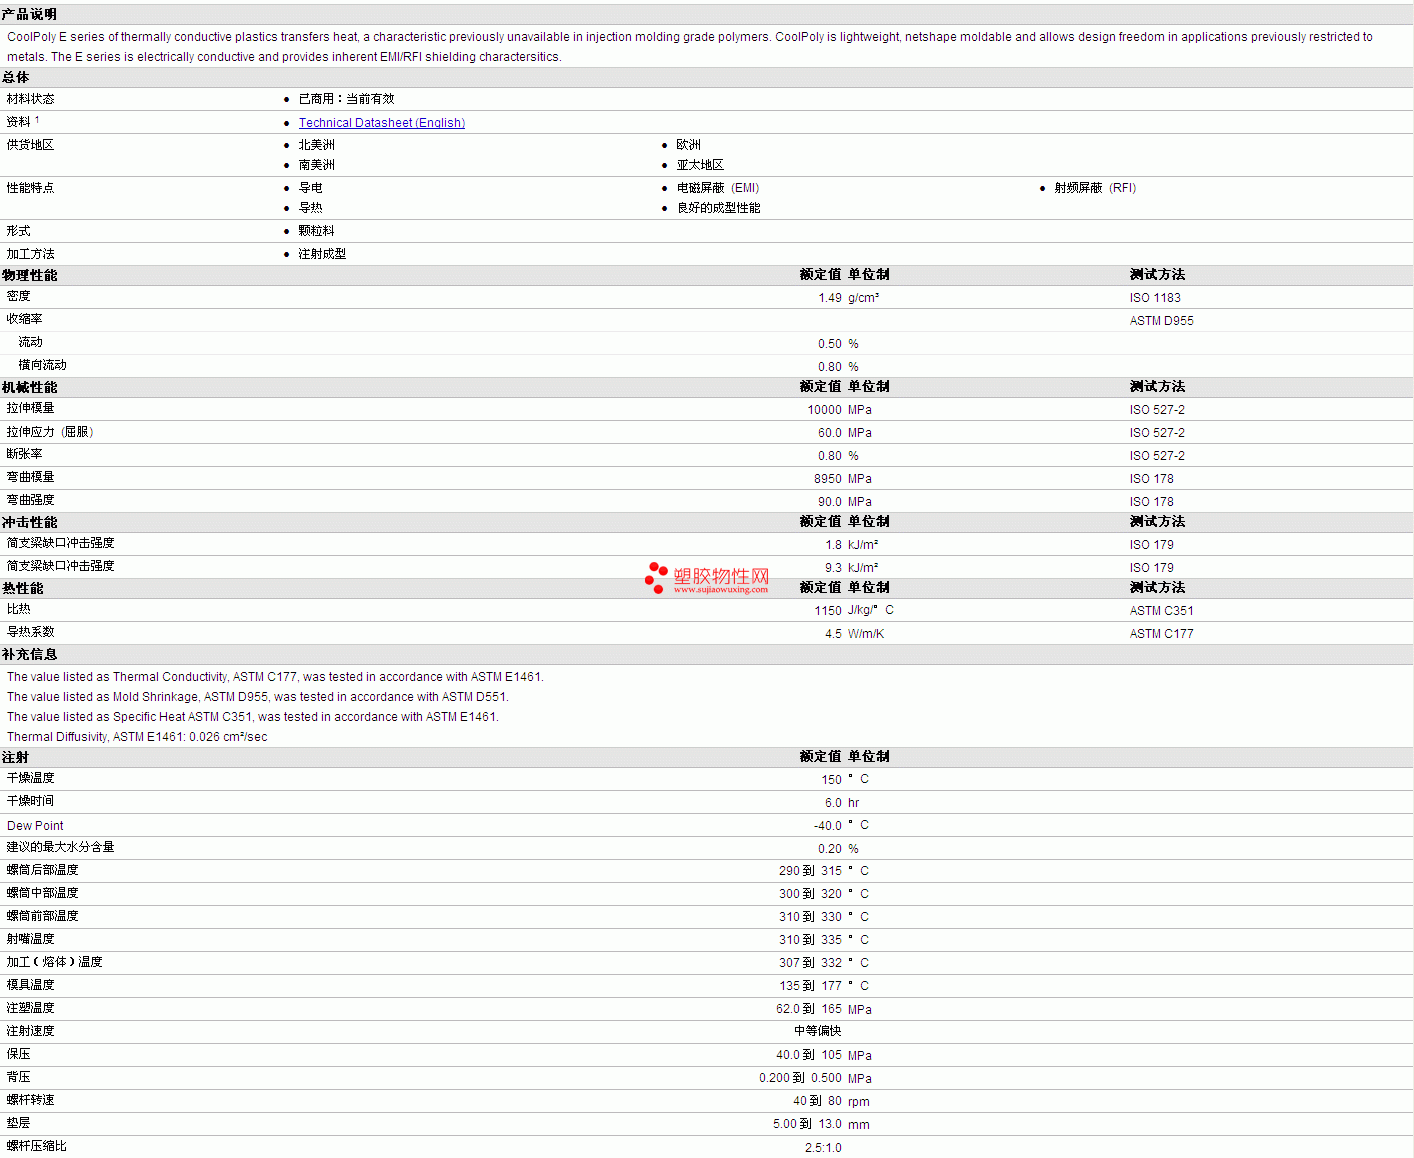The image size is (1414, 1158).
Task: Click the 欧洲 region entry
Action: click(x=689, y=145)
